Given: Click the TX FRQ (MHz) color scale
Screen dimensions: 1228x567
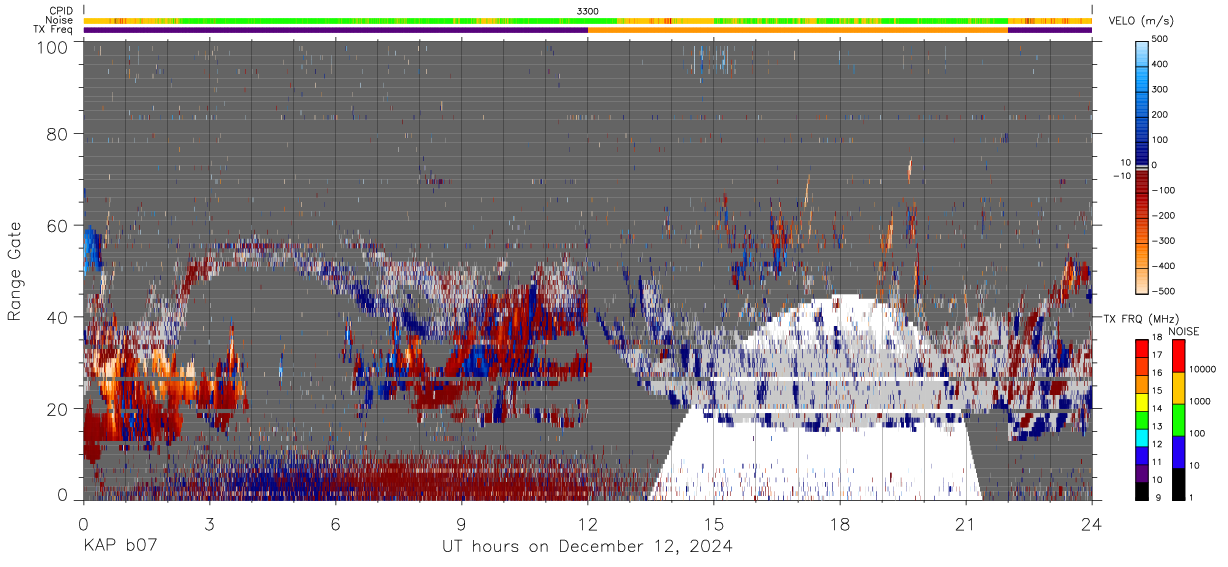Looking at the screenshot, I should point(1142,419).
